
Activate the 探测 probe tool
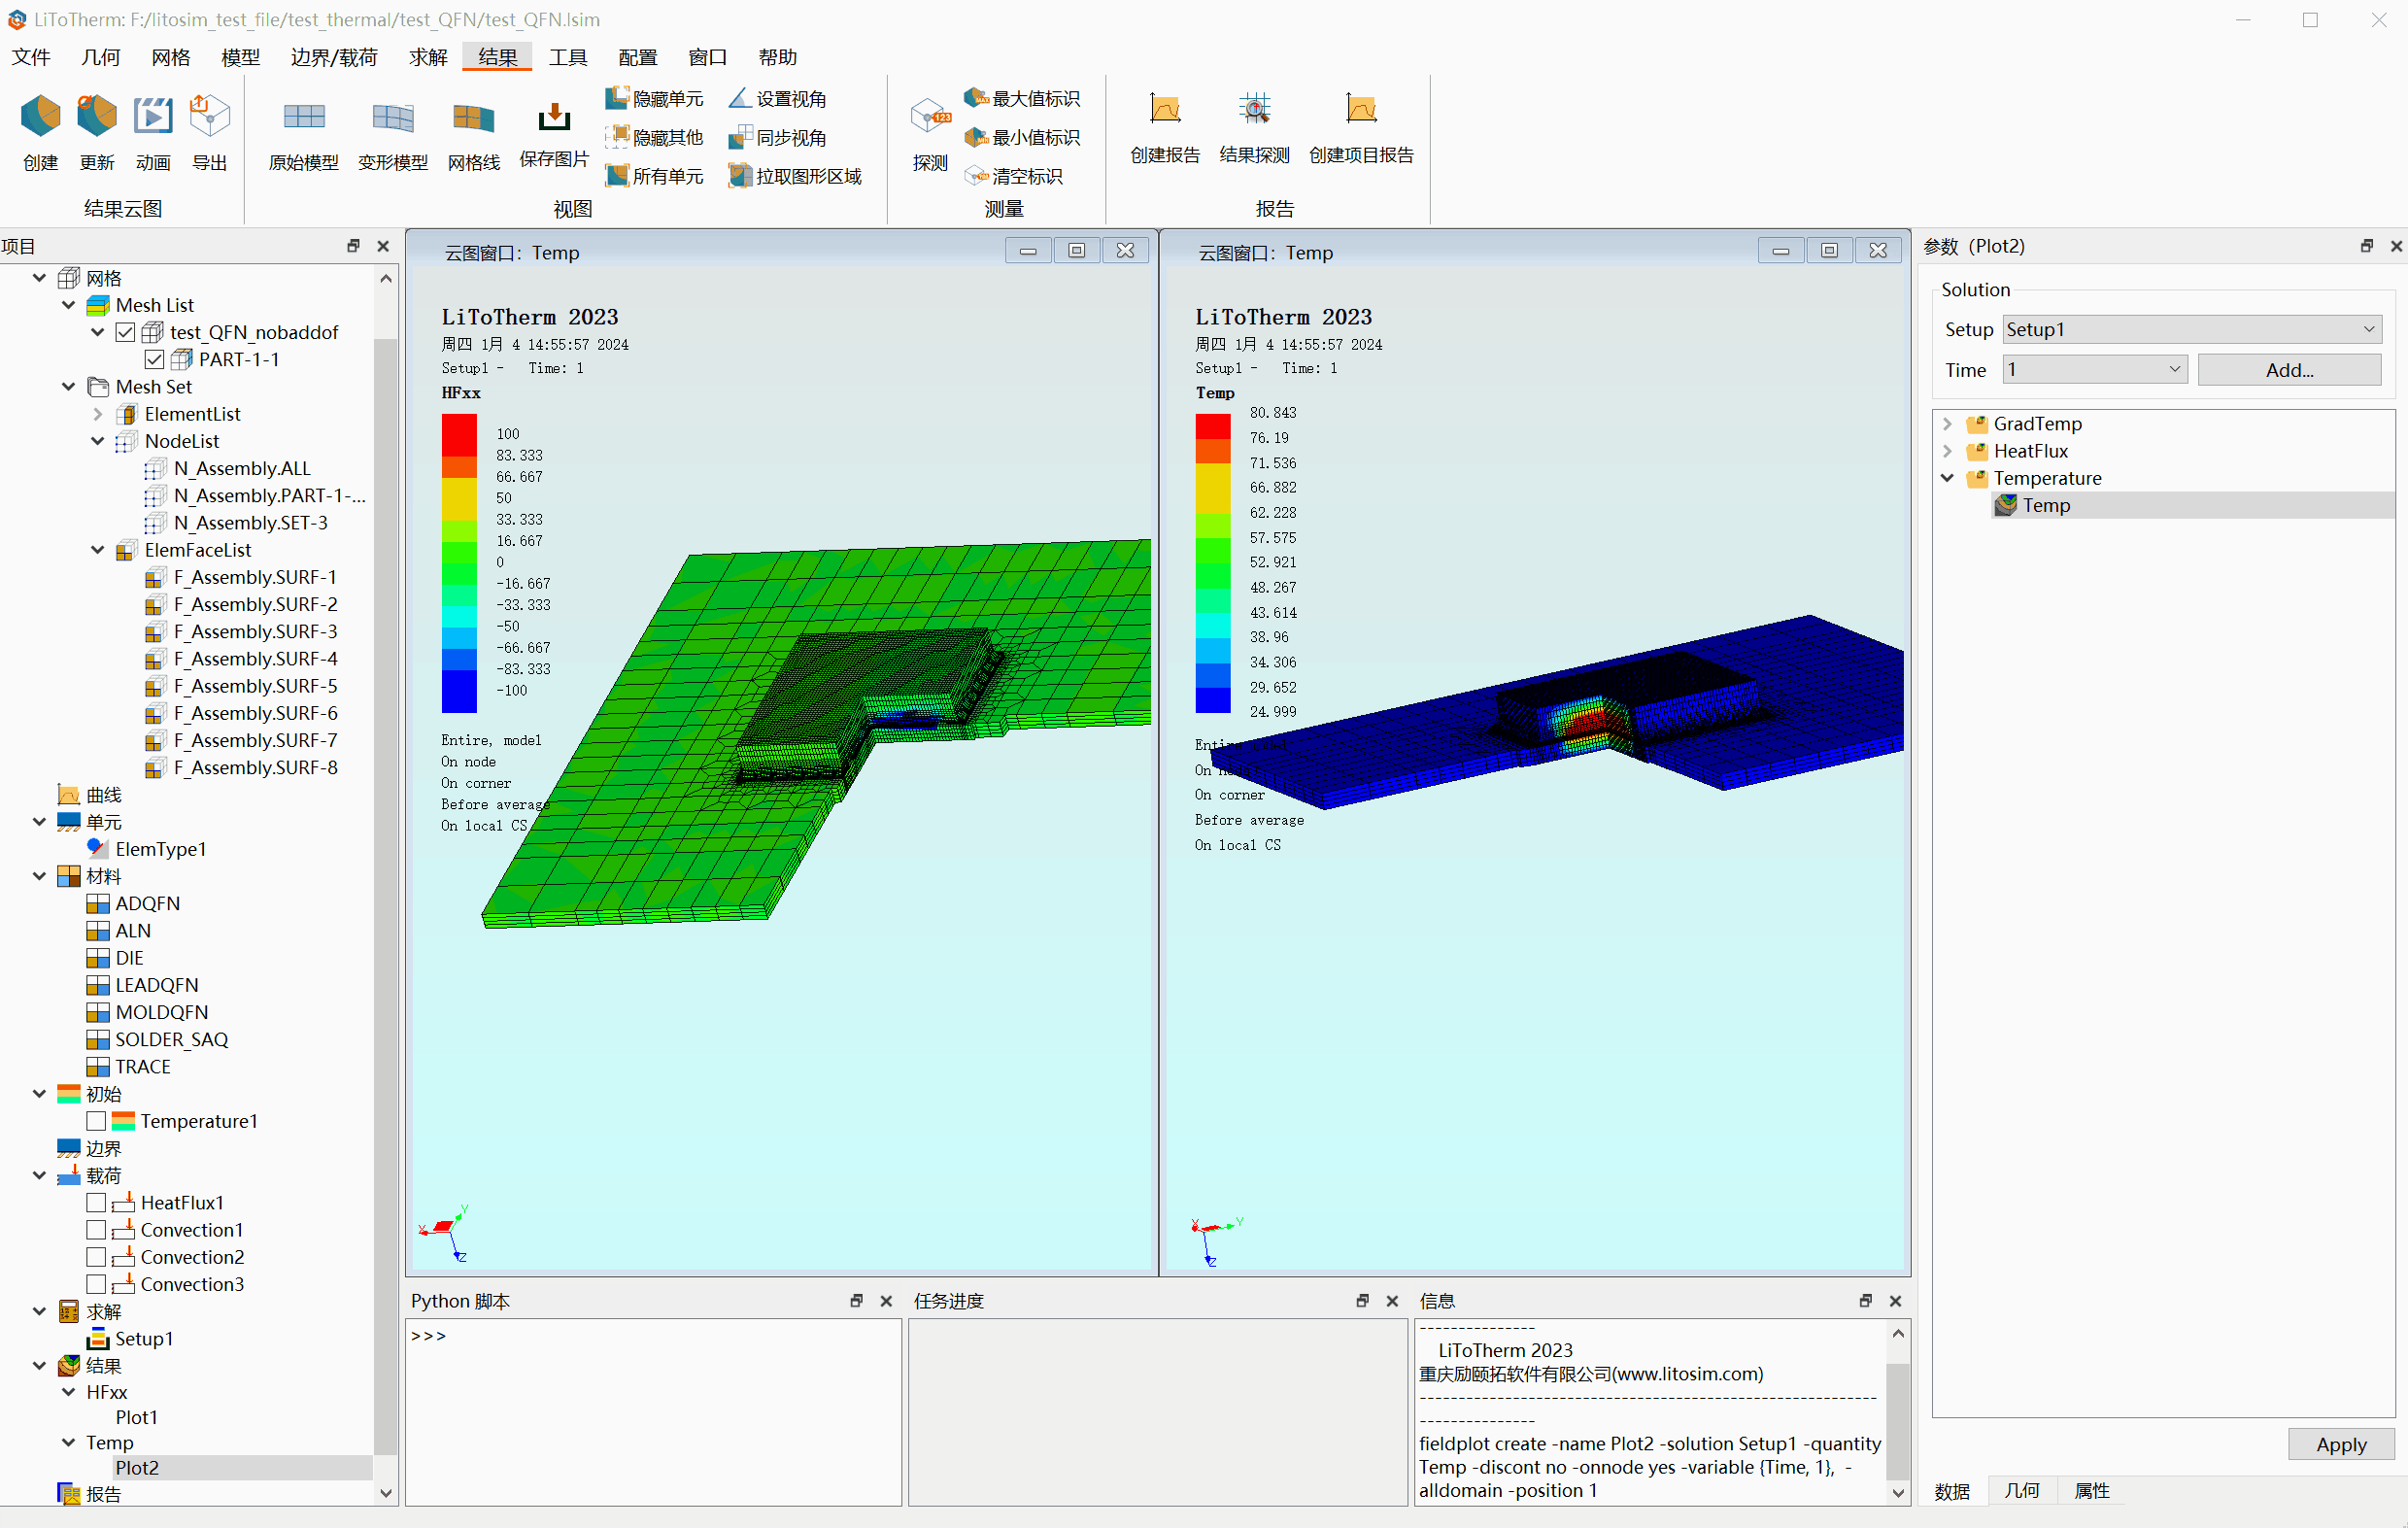point(930,118)
